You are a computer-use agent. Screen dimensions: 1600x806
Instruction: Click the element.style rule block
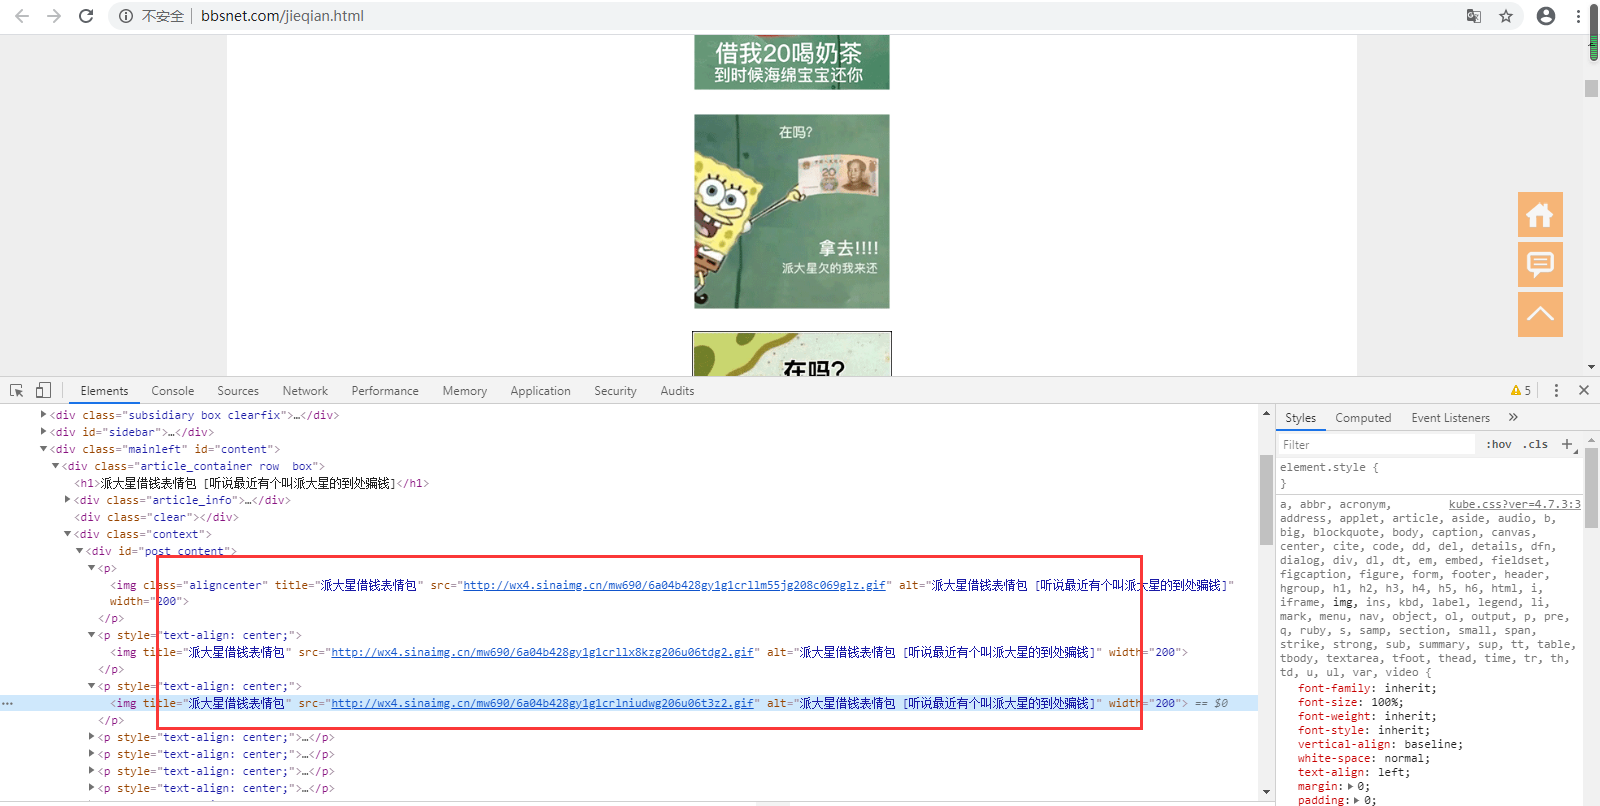1430,475
